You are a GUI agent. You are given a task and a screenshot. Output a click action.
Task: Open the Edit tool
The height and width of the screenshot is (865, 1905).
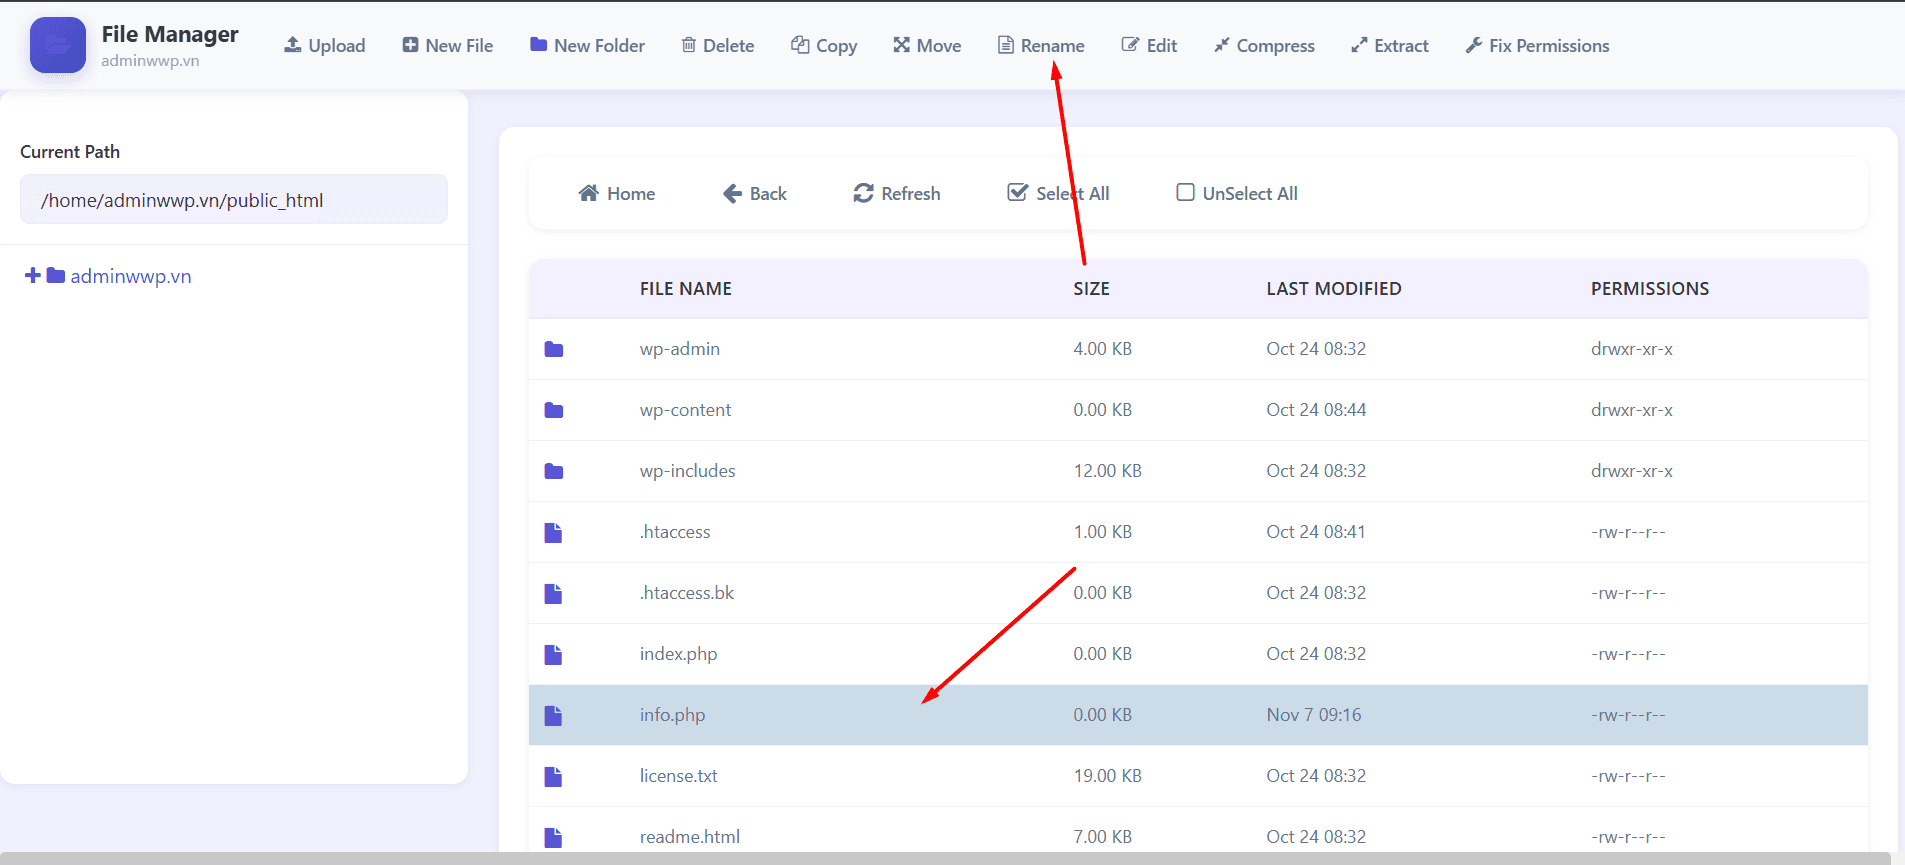(x=1148, y=46)
